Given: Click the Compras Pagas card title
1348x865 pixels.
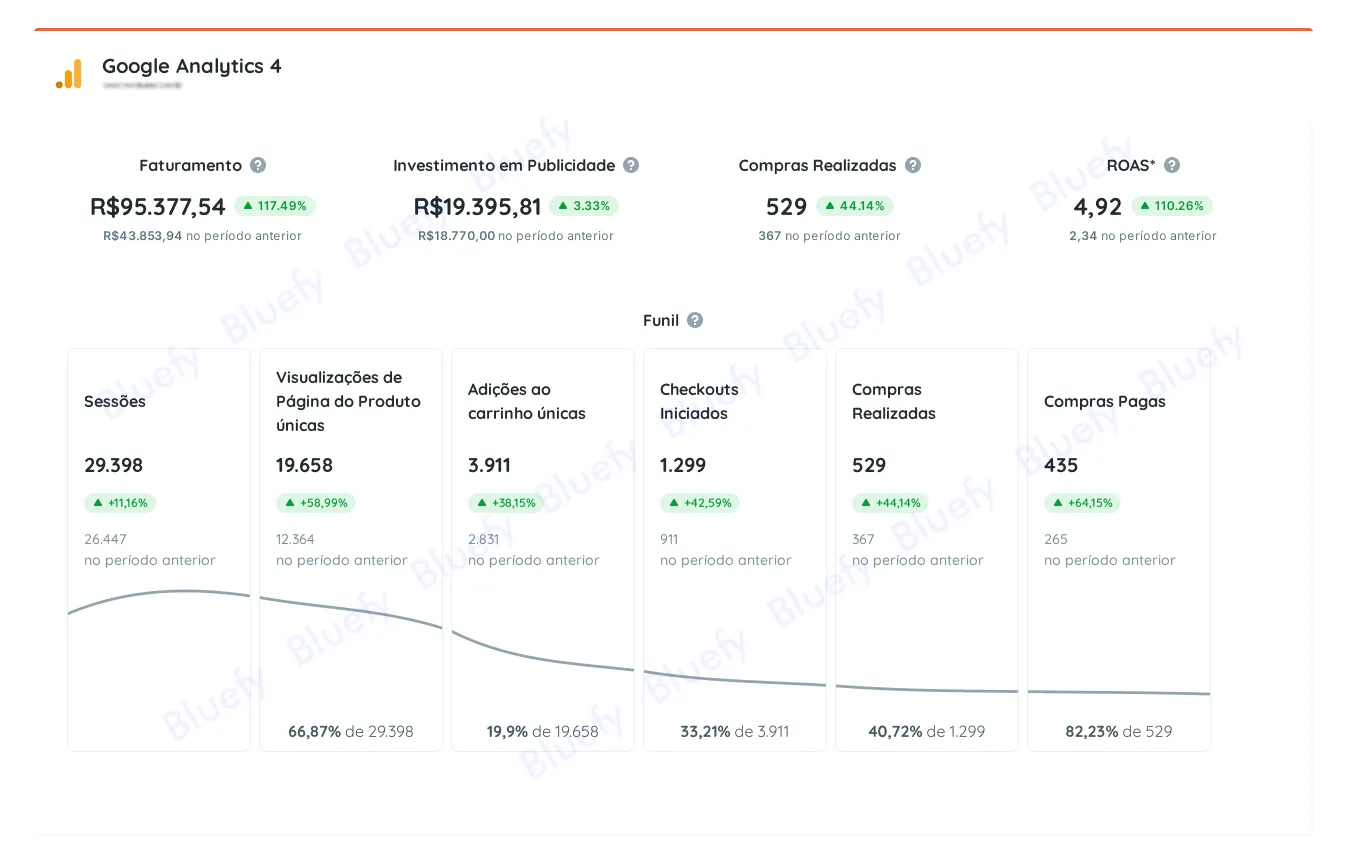Looking at the screenshot, I should 1105,401.
